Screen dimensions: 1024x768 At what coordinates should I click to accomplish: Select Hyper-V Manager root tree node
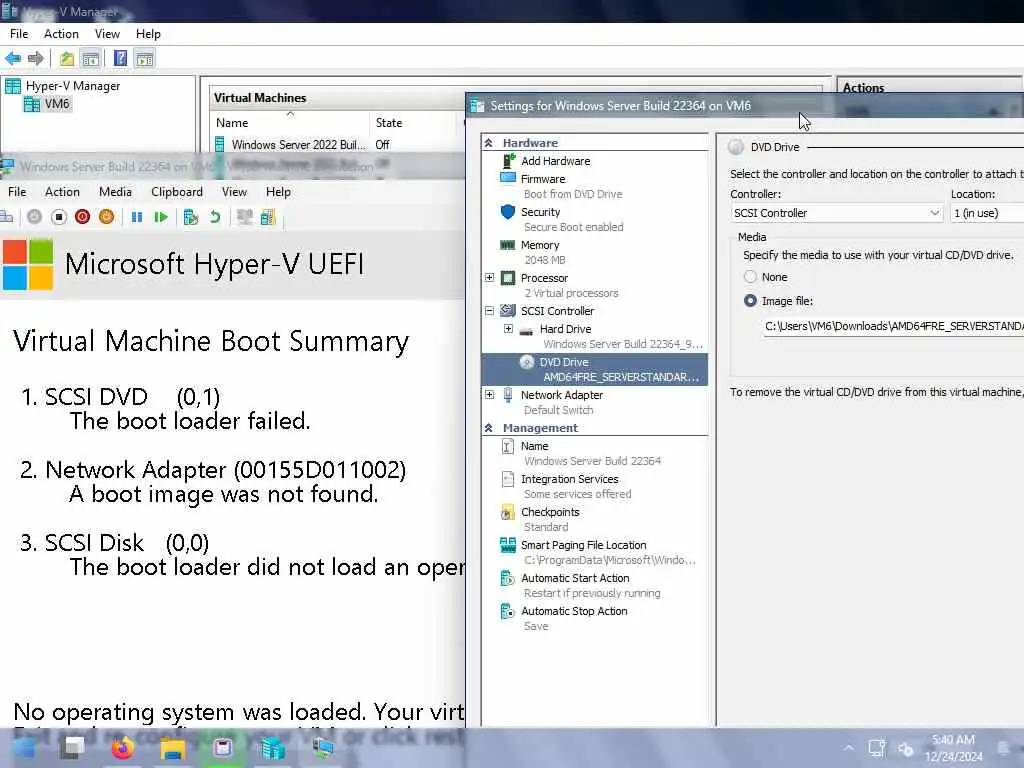pos(63,86)
